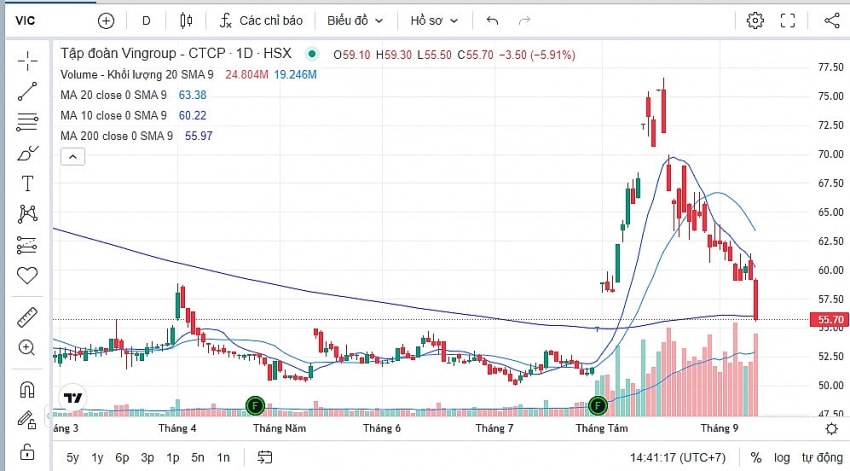Click the 60.22 MA 10 value
Screen dimensions: 850x471
point(192,116)
